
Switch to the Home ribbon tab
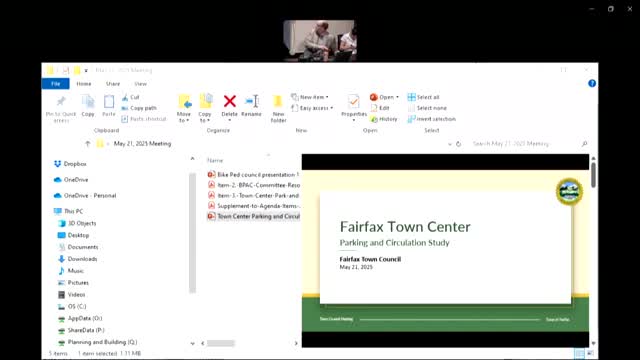[x=84, y=84]
